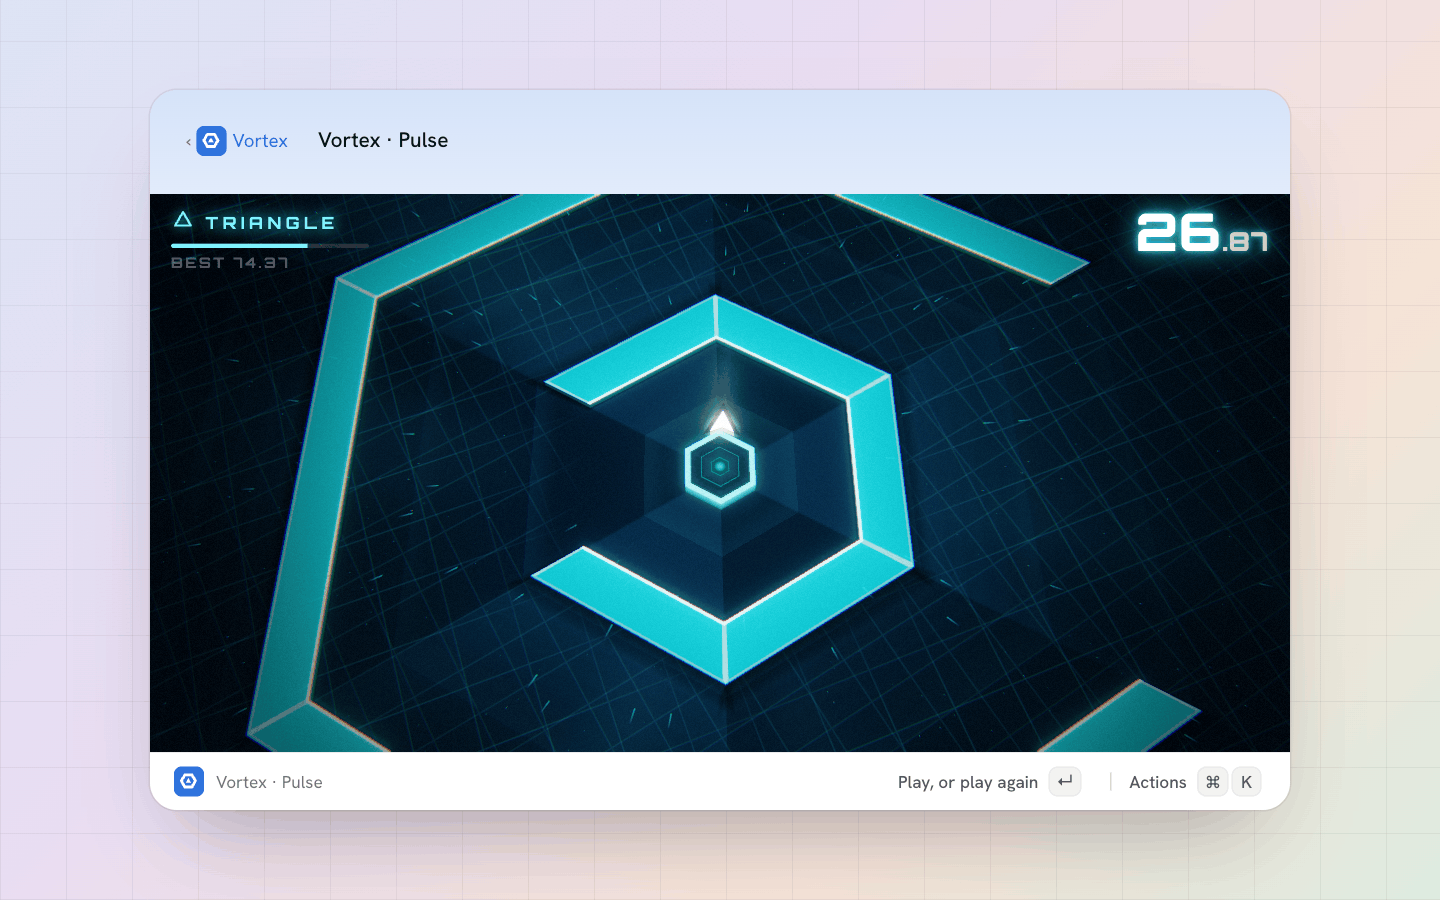Open the Vortex breadcrumb link
Screen dimensions: 1440x900
tap(260, 141)
